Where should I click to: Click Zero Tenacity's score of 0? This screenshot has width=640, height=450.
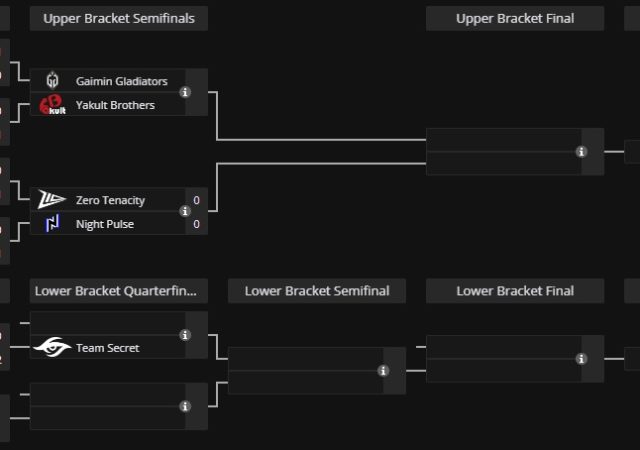pos(196,200)
